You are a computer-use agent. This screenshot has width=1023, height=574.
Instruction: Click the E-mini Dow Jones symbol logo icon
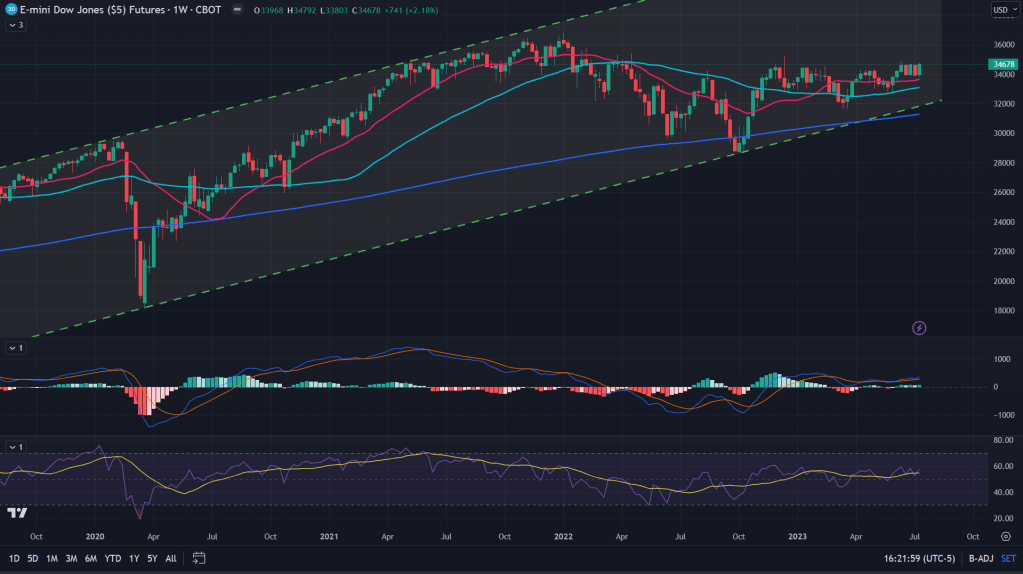(x=9, y=10)
